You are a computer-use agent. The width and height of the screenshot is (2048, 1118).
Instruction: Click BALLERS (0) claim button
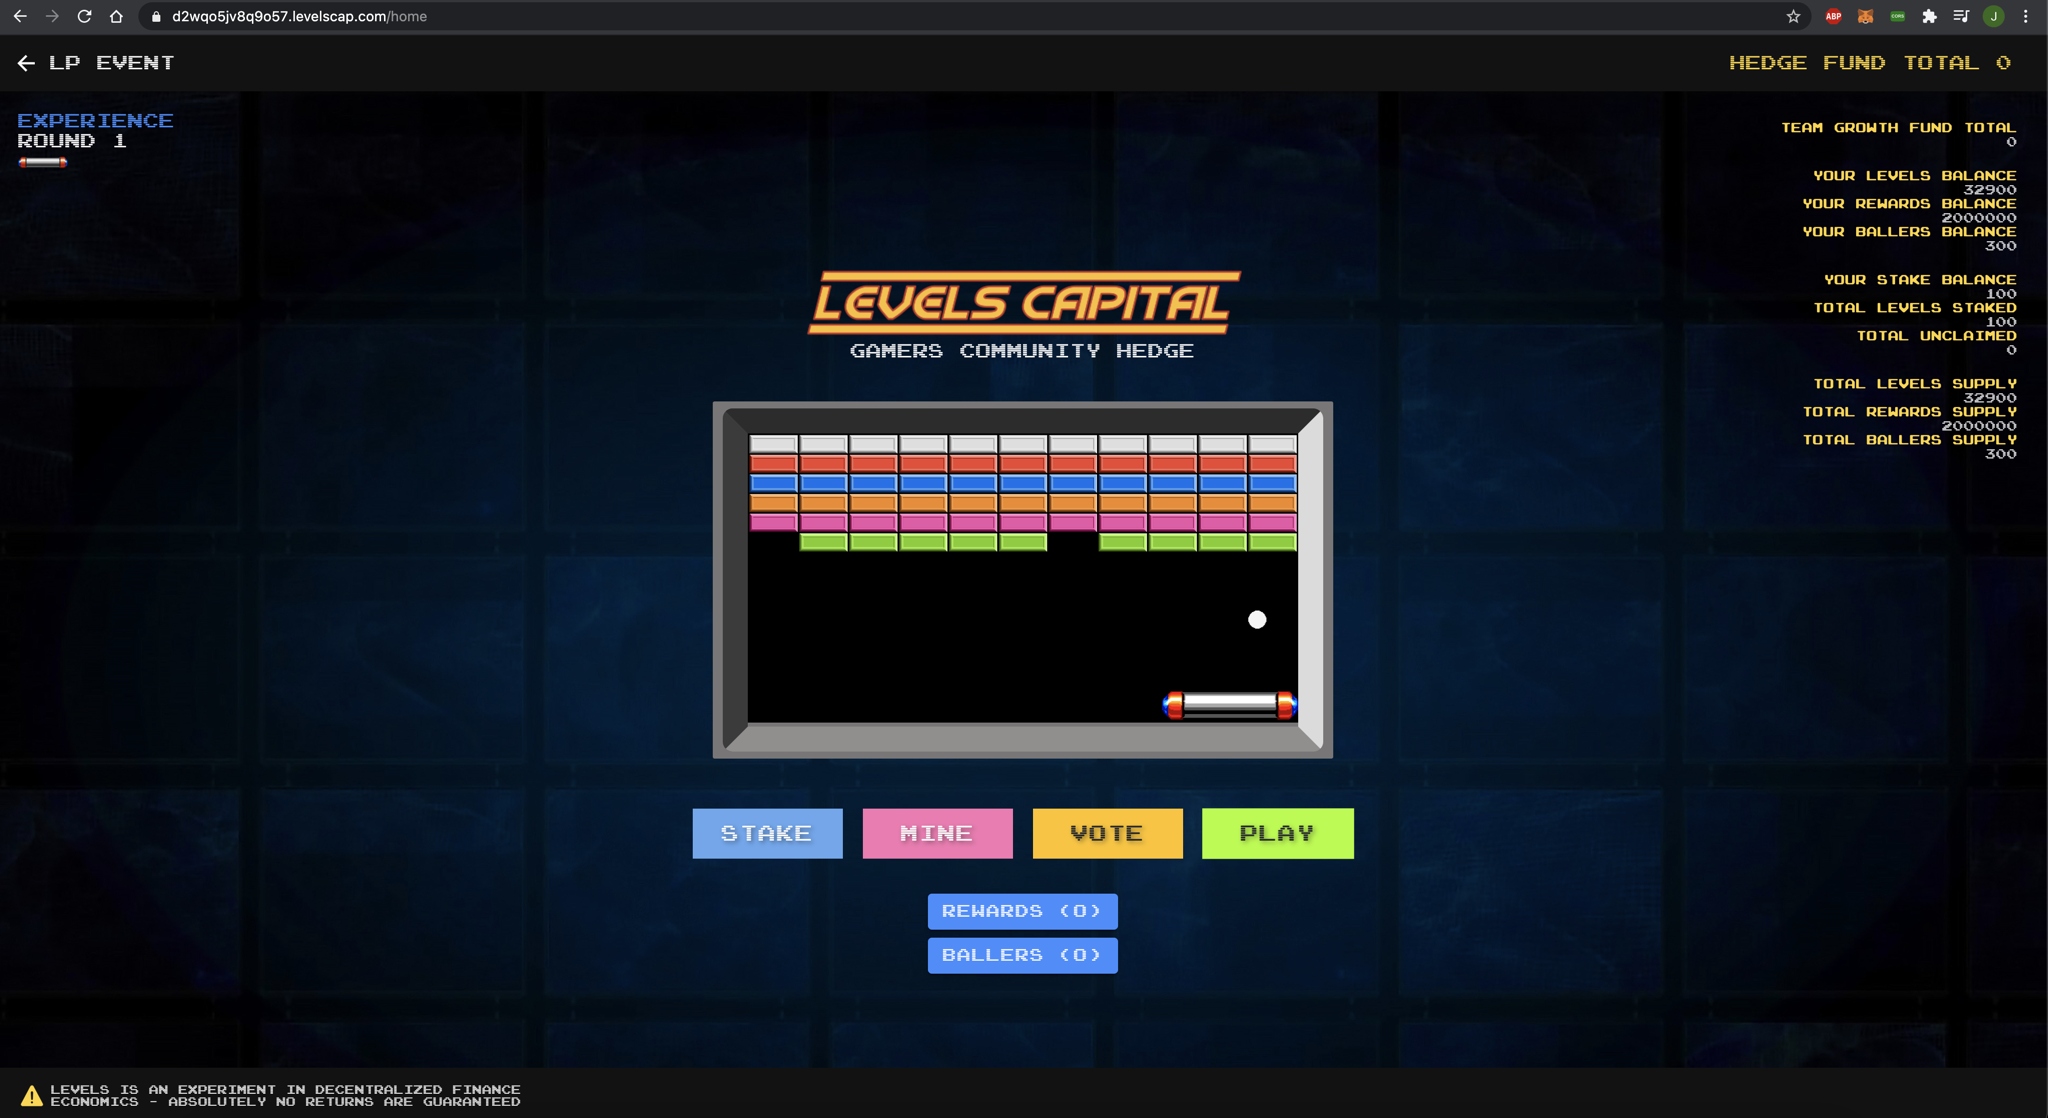(1023, 954)
